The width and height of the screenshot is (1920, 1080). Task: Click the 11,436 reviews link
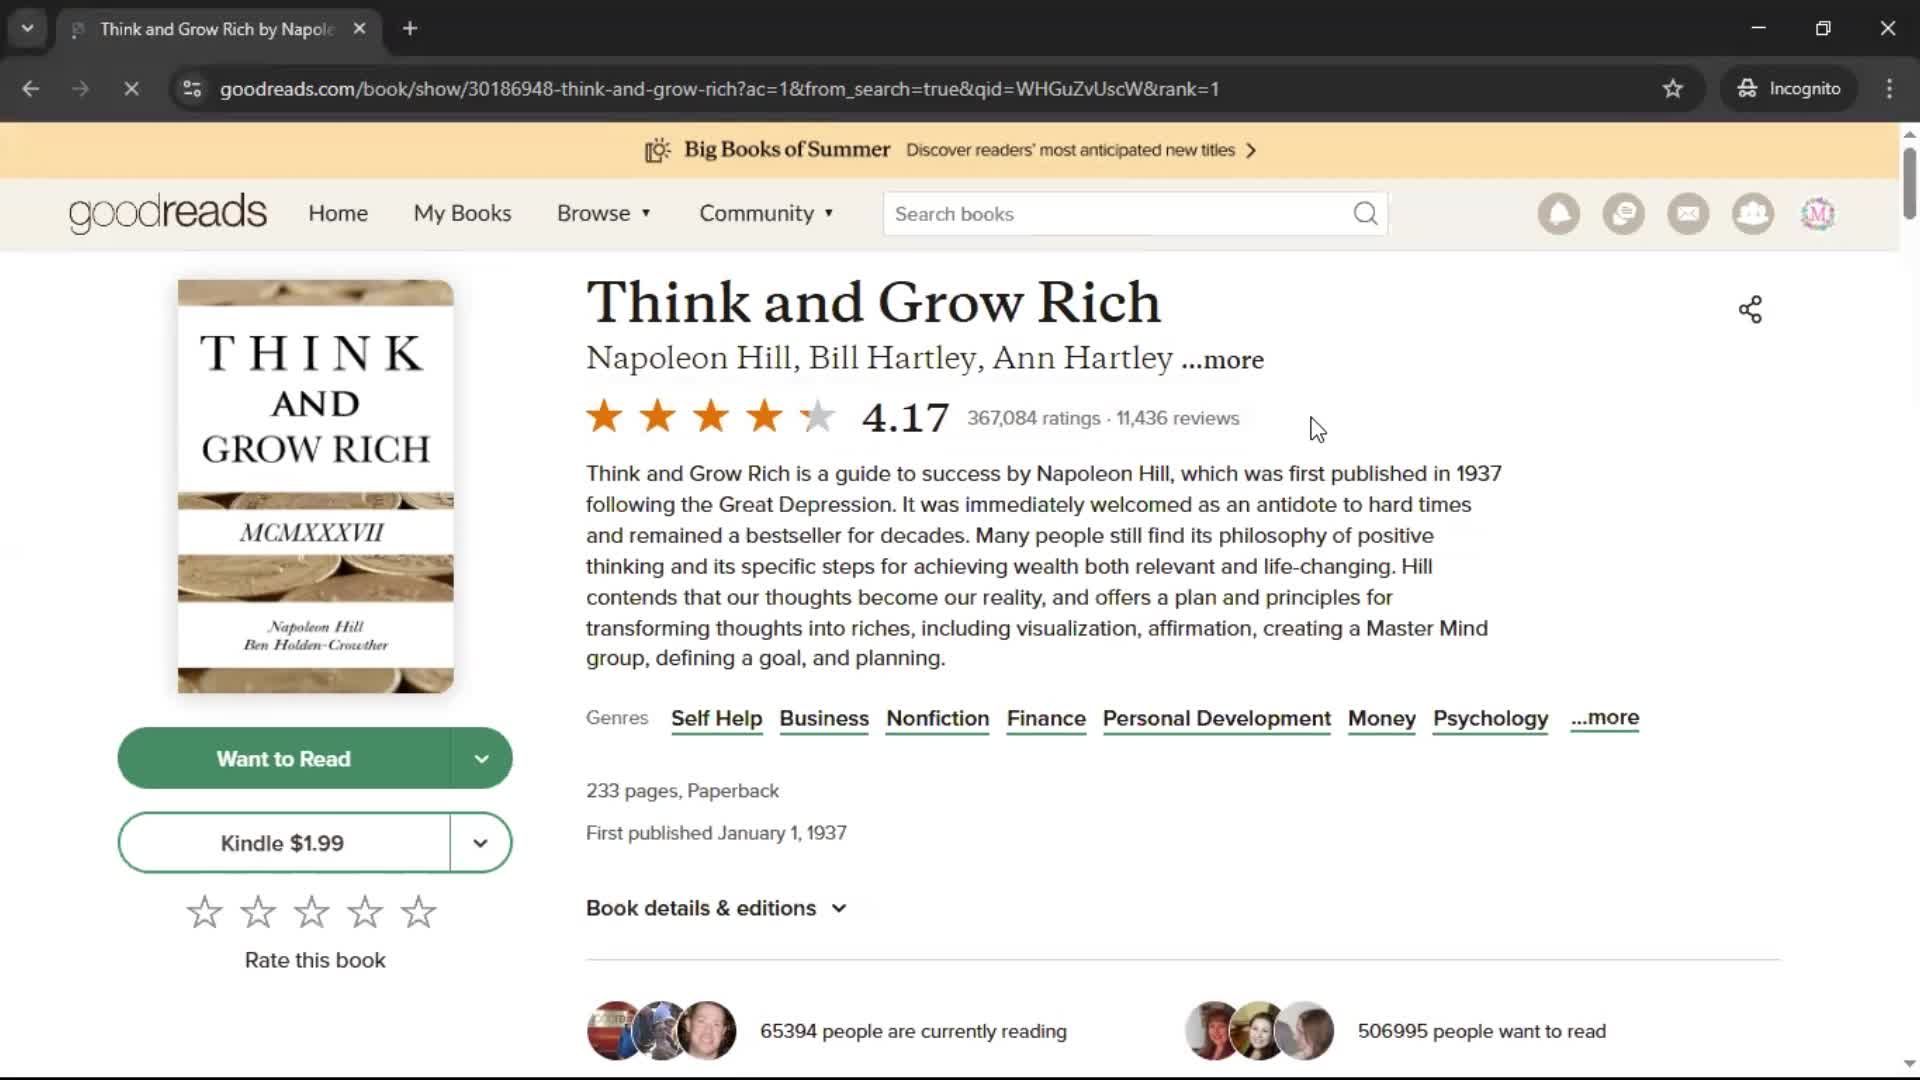[x=1177, y=418]
